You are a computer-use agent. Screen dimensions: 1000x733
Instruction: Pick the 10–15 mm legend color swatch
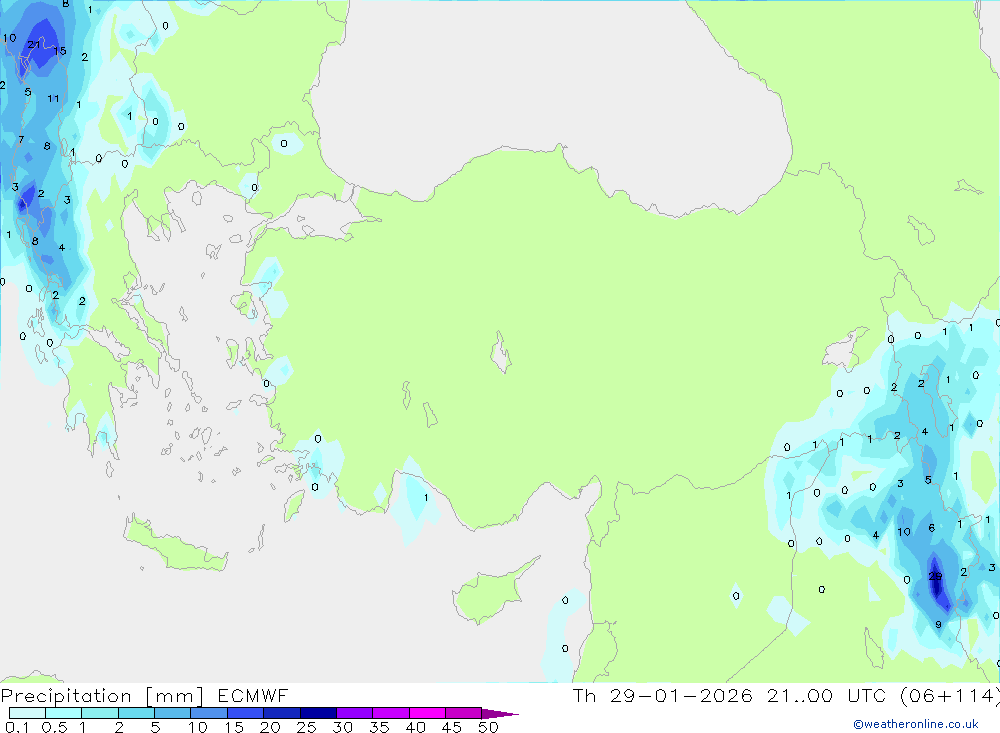click(x=209, y=713)
